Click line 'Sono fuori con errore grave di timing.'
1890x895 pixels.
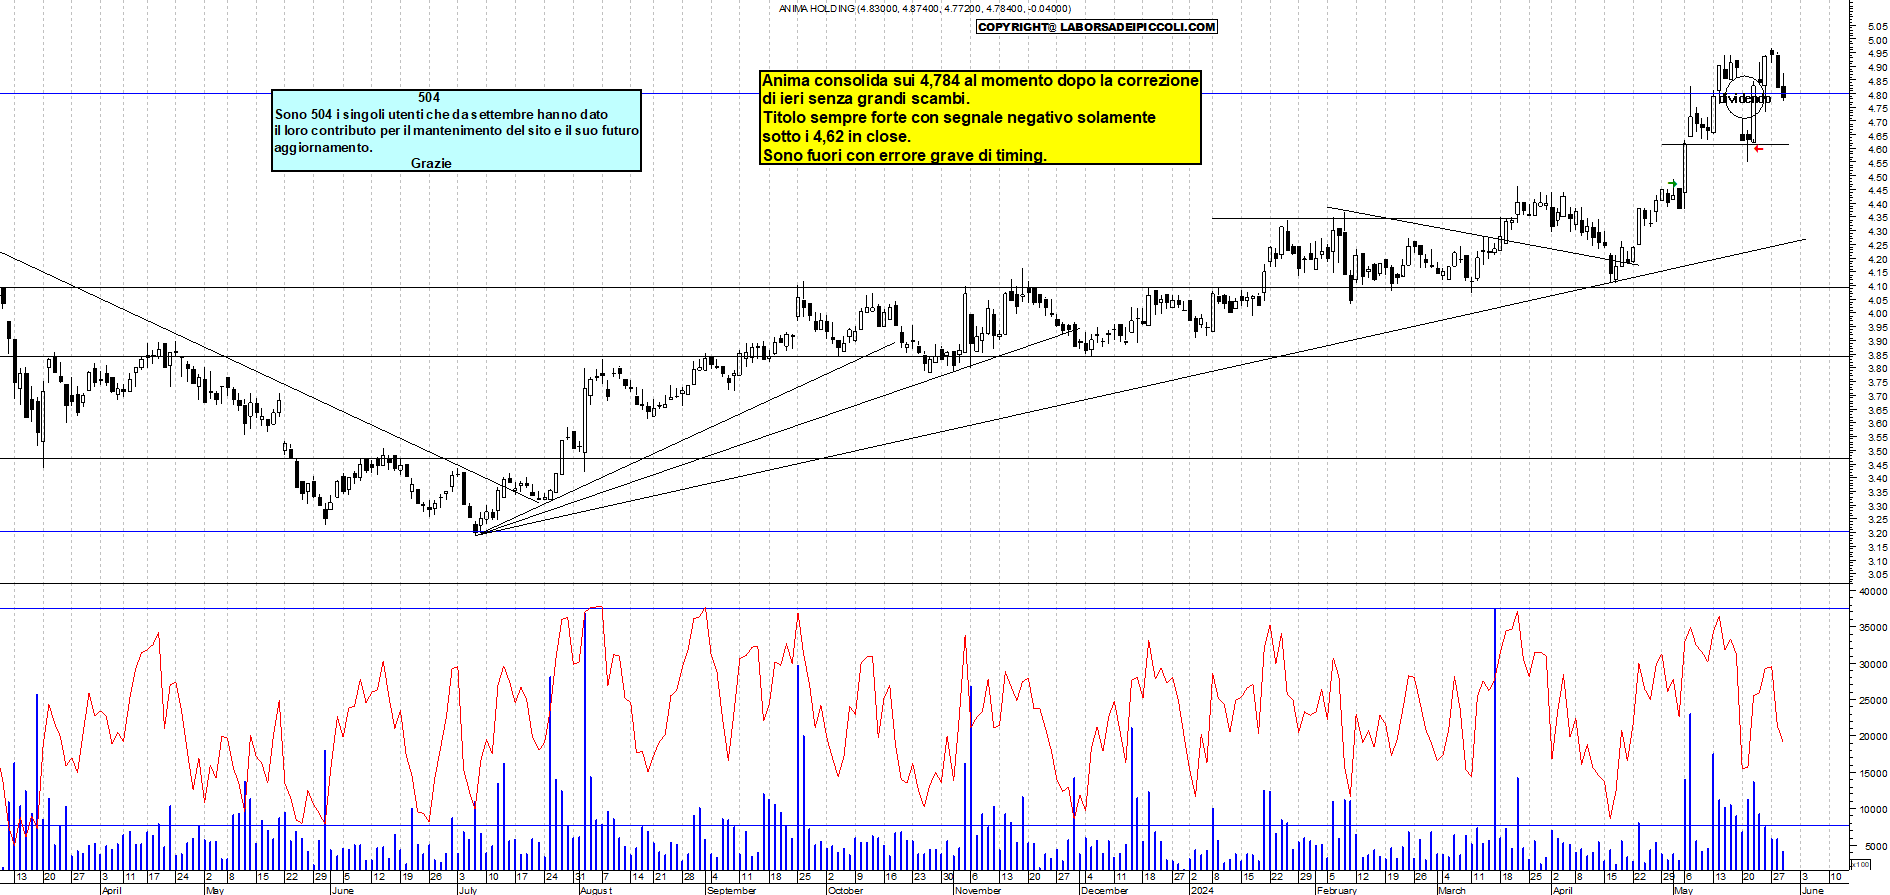pyautogui.click(x=904, y=155)
